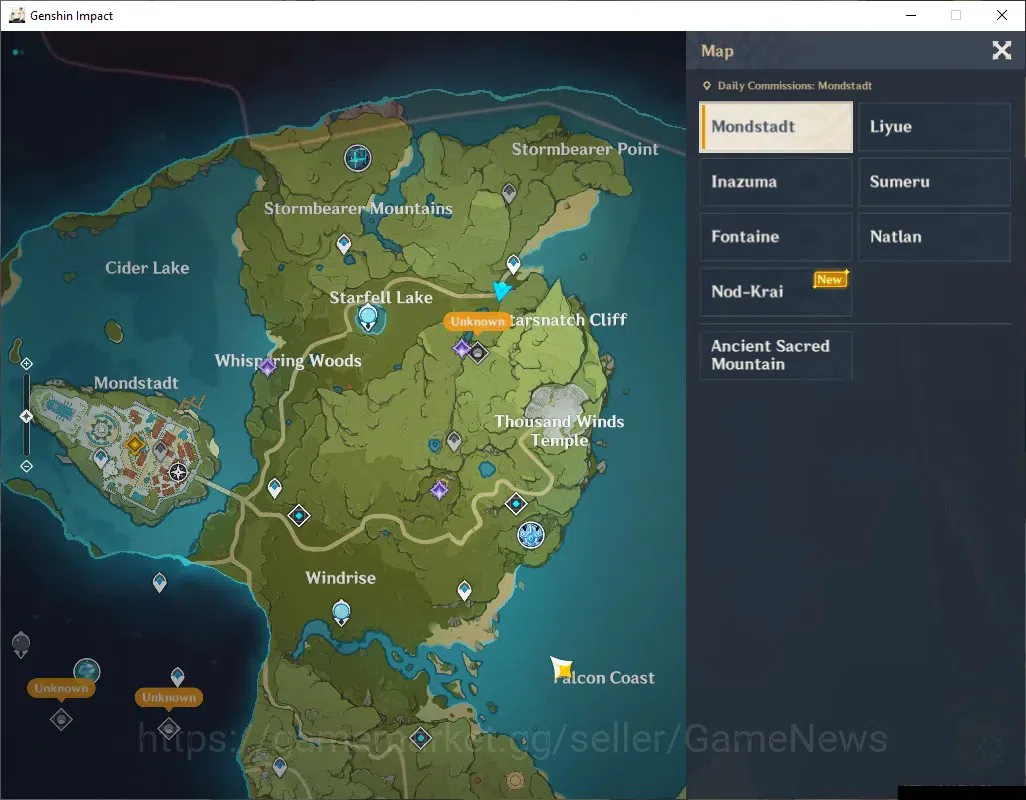
Task: Open Ancient Sacred Mountain map
Action: (776, 355)
